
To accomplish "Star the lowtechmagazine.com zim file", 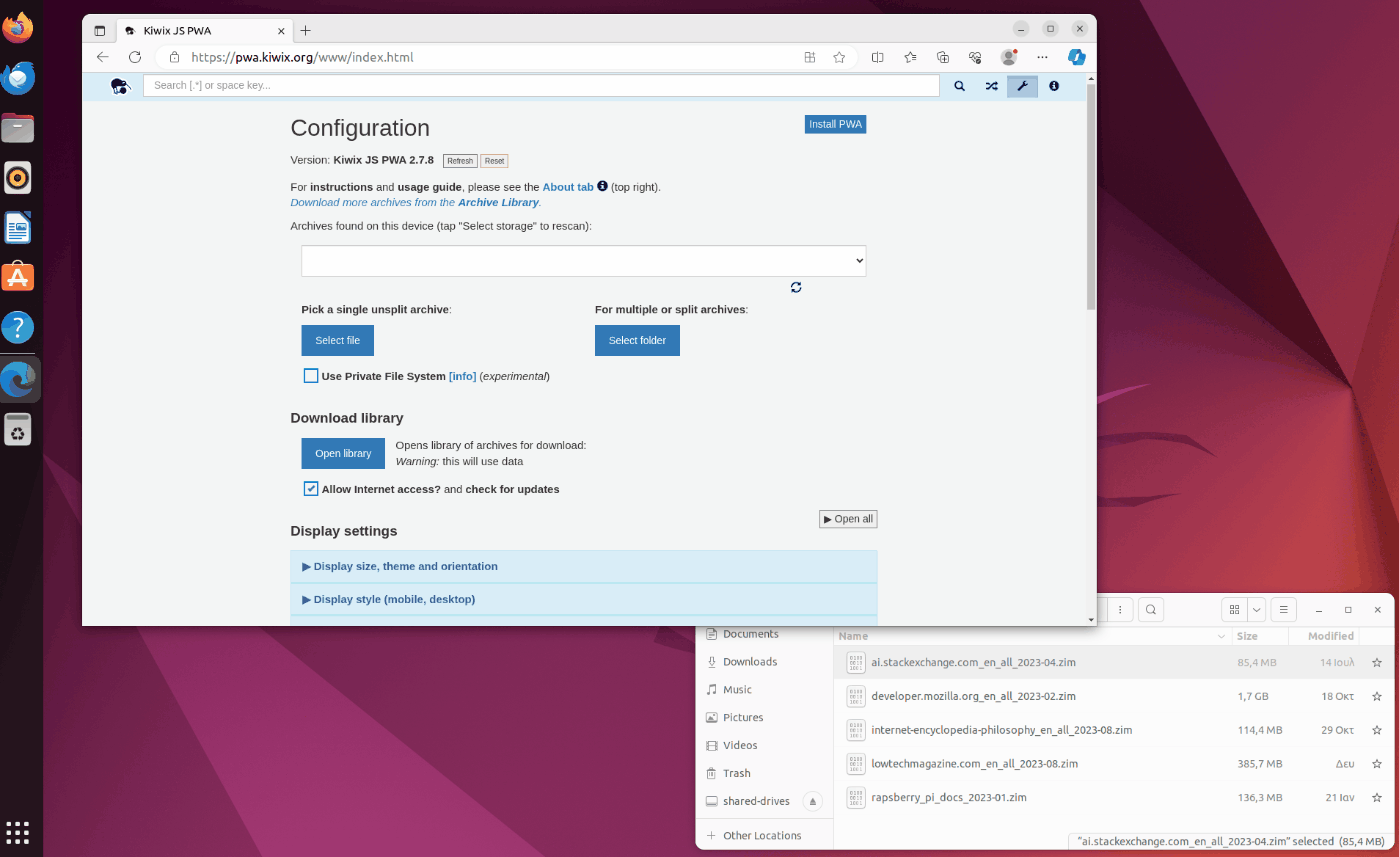I will coord(1377,764).
